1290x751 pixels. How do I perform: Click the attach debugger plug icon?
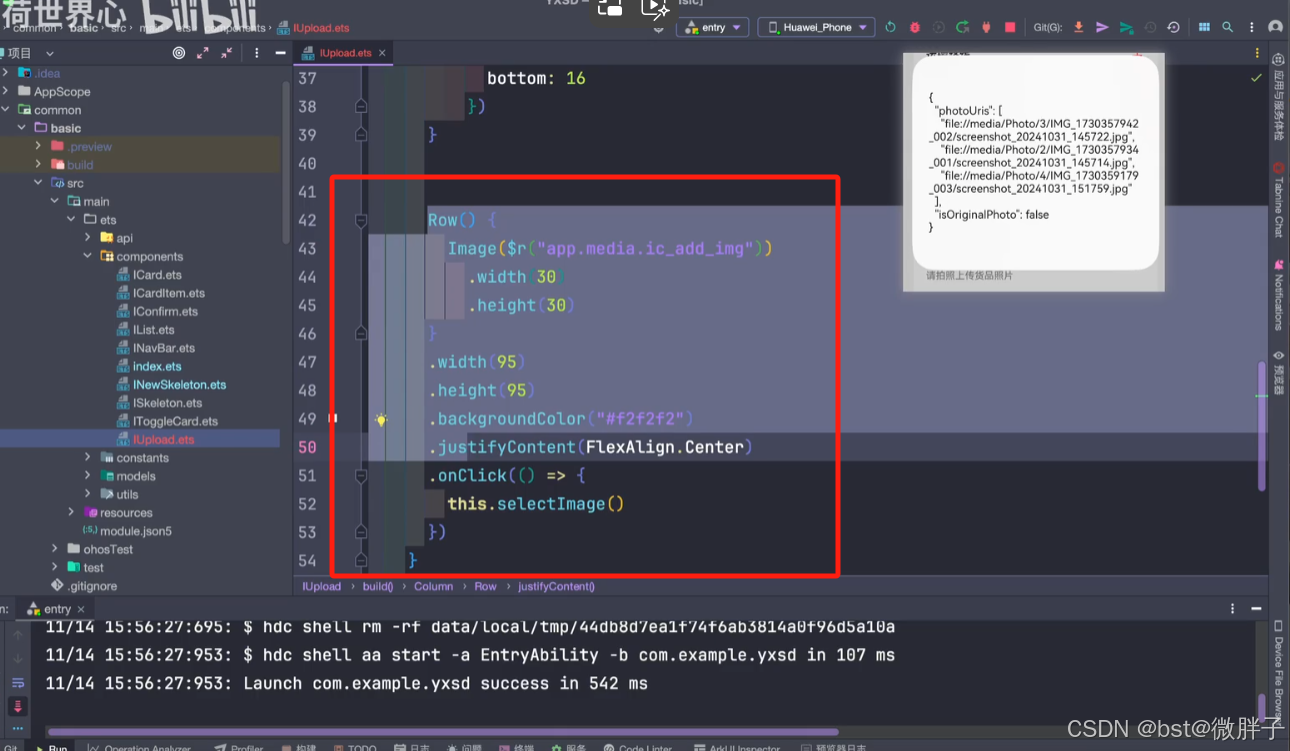tap(986, 27)
